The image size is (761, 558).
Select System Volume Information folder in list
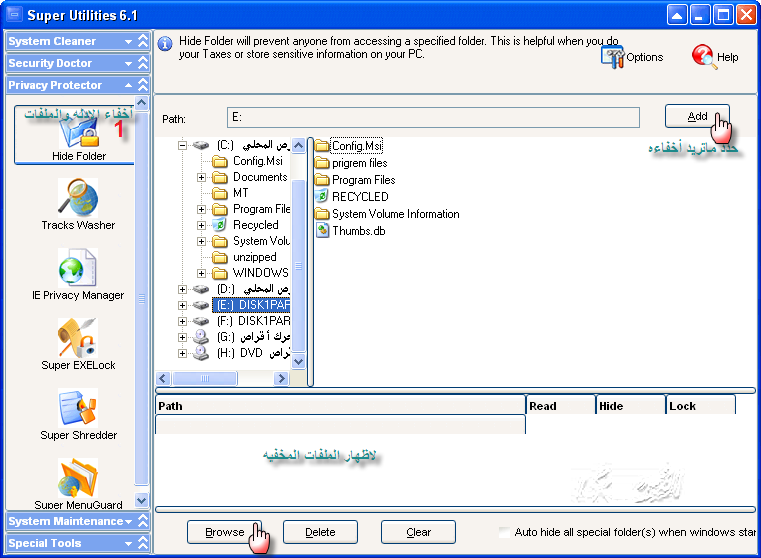pos(387,214)
